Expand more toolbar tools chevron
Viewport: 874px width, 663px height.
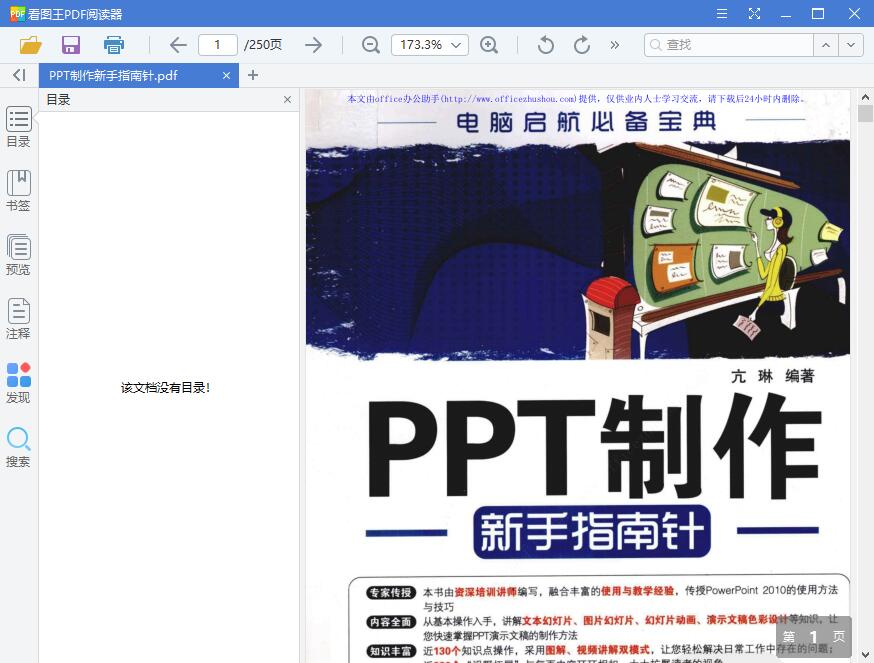point(614,45)
